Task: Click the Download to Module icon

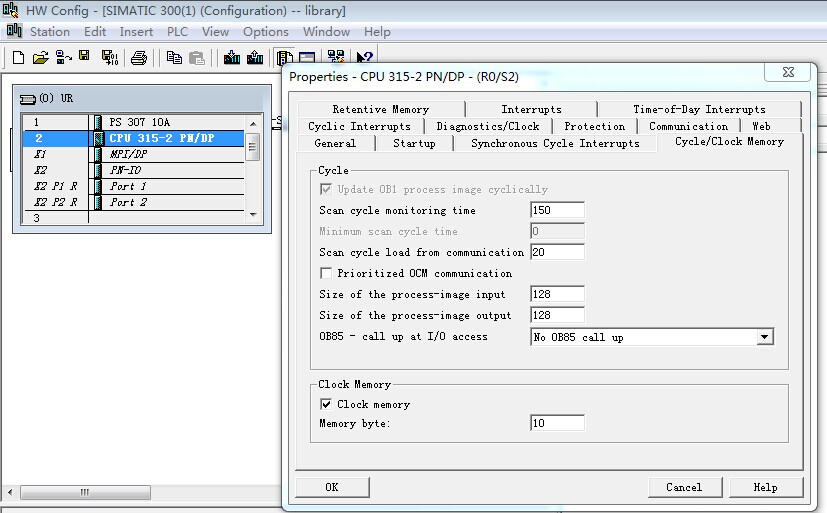Action: (232, 57)
